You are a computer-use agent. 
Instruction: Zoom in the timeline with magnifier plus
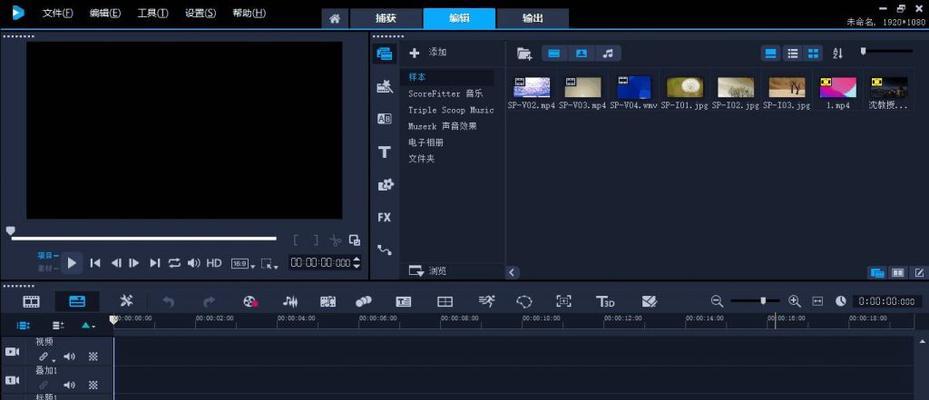795,302
